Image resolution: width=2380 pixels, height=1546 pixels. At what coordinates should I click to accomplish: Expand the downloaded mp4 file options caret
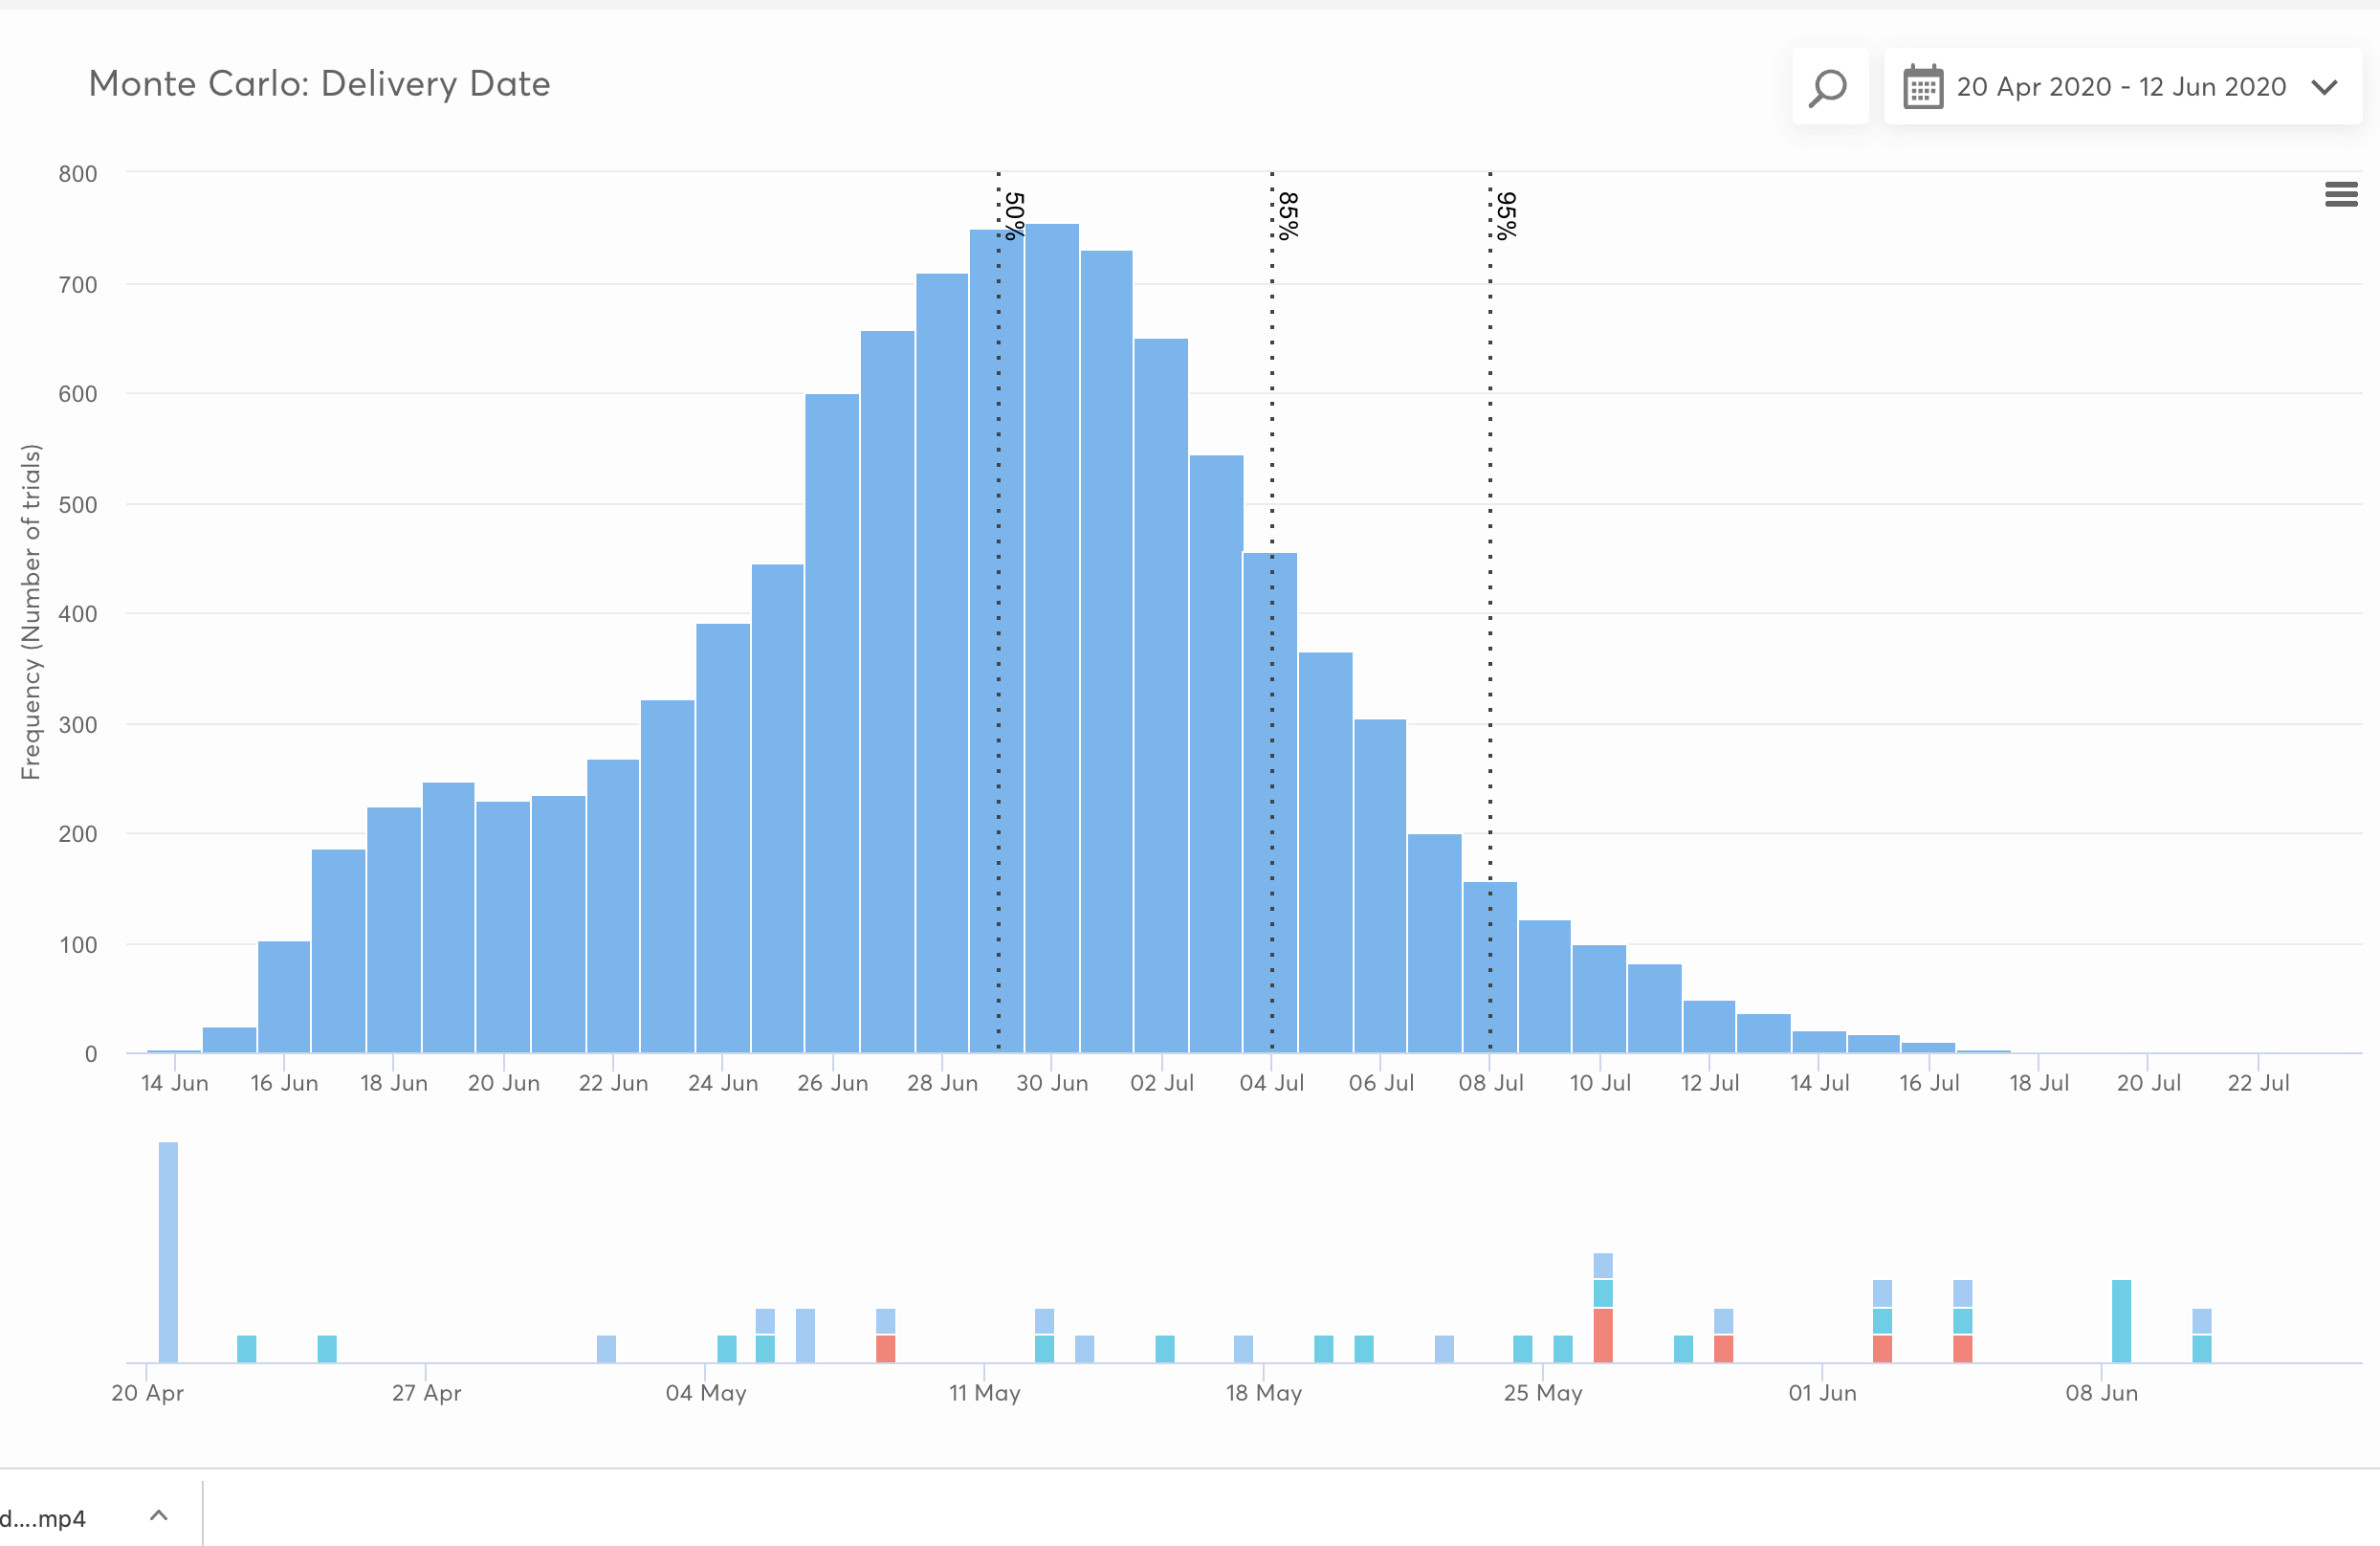pyautogui.click(x=158, y=1515)
